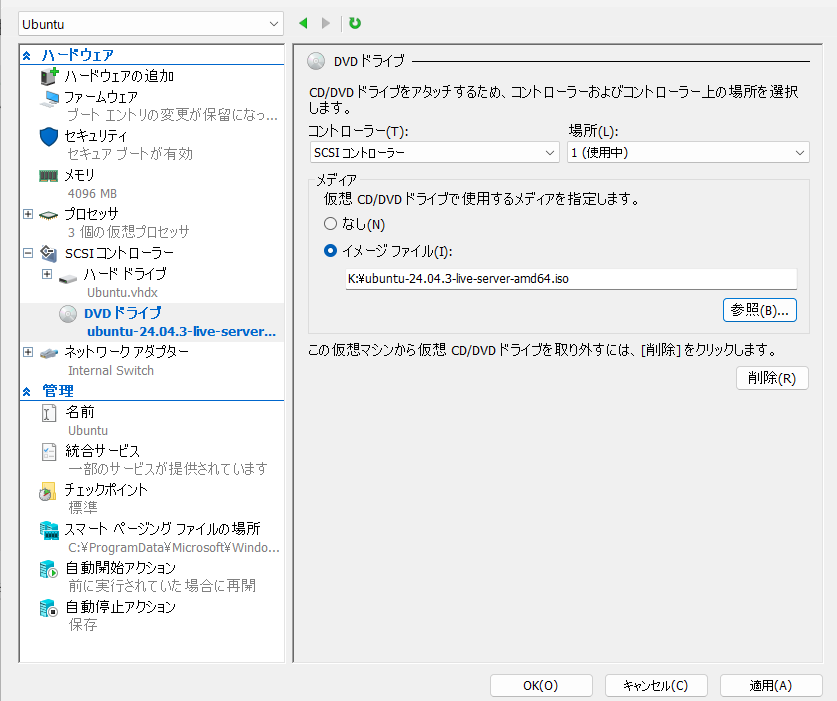Viewport: 837px width, 701px height.
Task: Open the Integration Services (統合サービス) icon
Action: point(49,452)
